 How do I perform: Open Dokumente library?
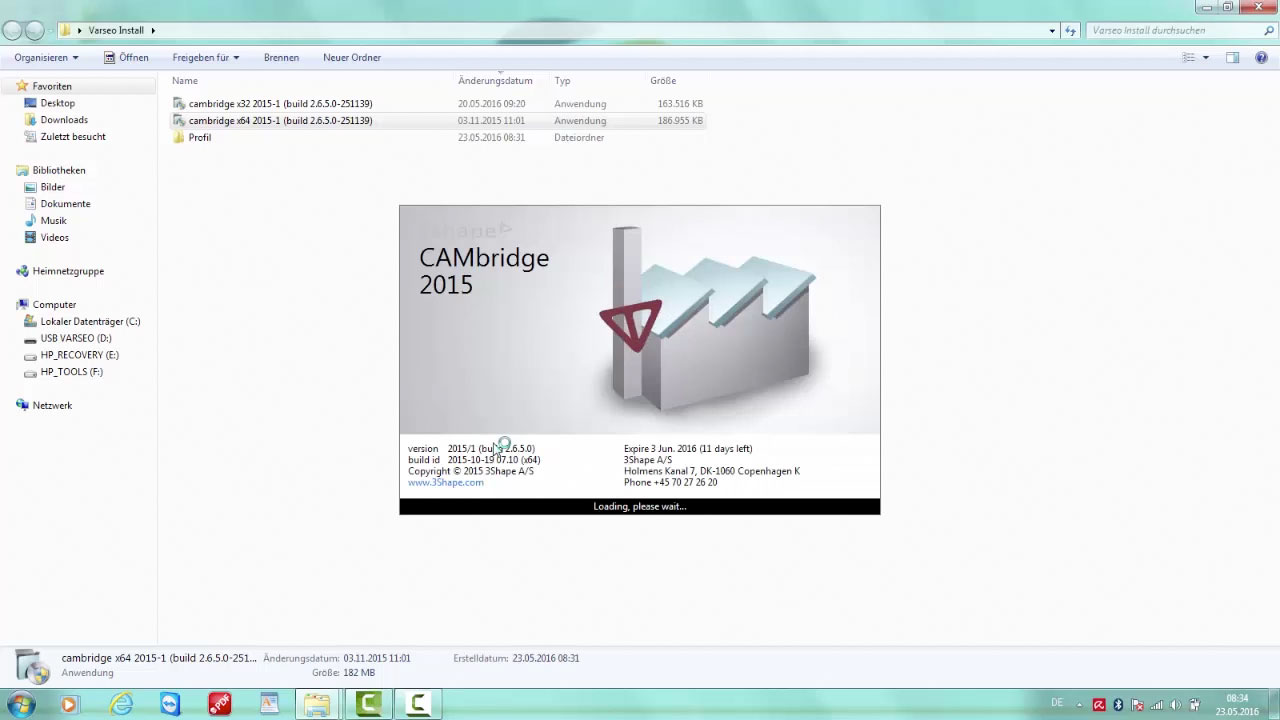coord(65,204)
